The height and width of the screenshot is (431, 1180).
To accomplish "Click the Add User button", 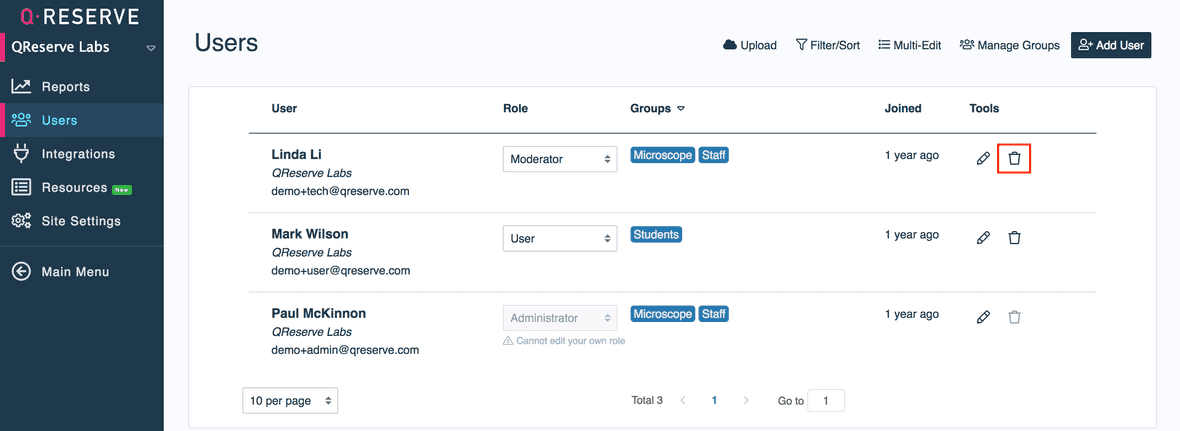I will click(x=1110, y=45).
